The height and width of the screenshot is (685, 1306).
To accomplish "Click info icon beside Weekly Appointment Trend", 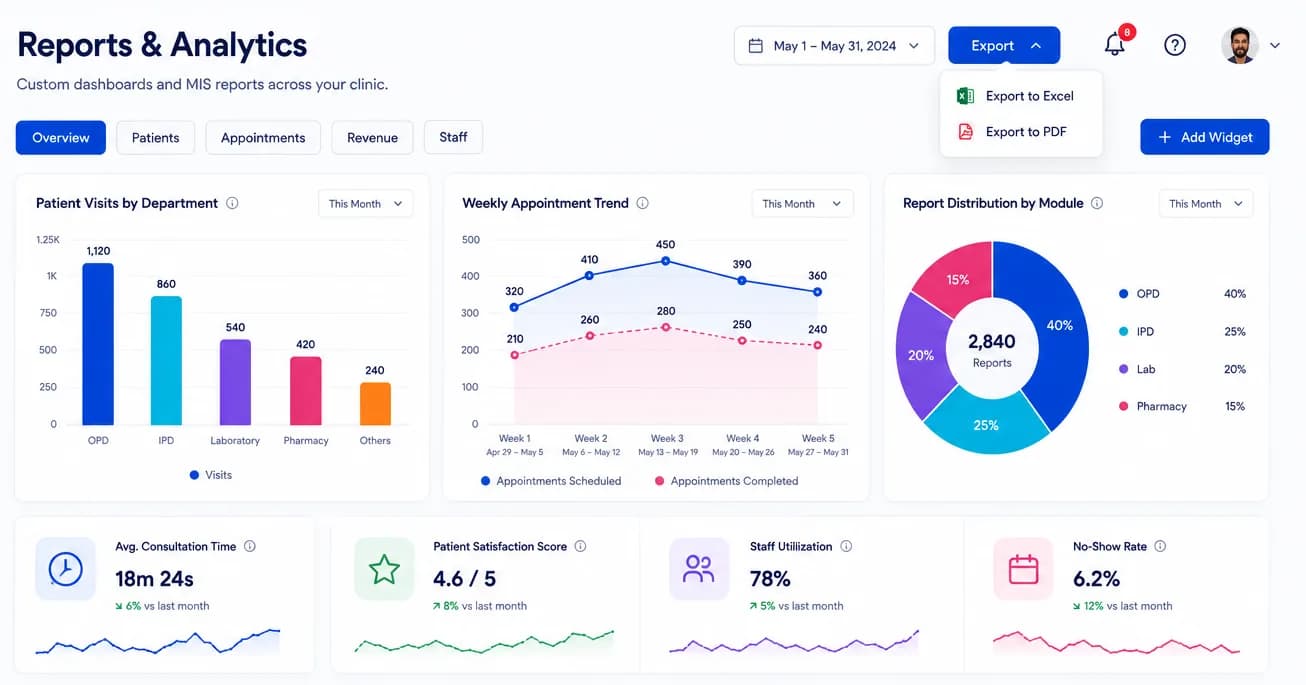I will 642,203.
